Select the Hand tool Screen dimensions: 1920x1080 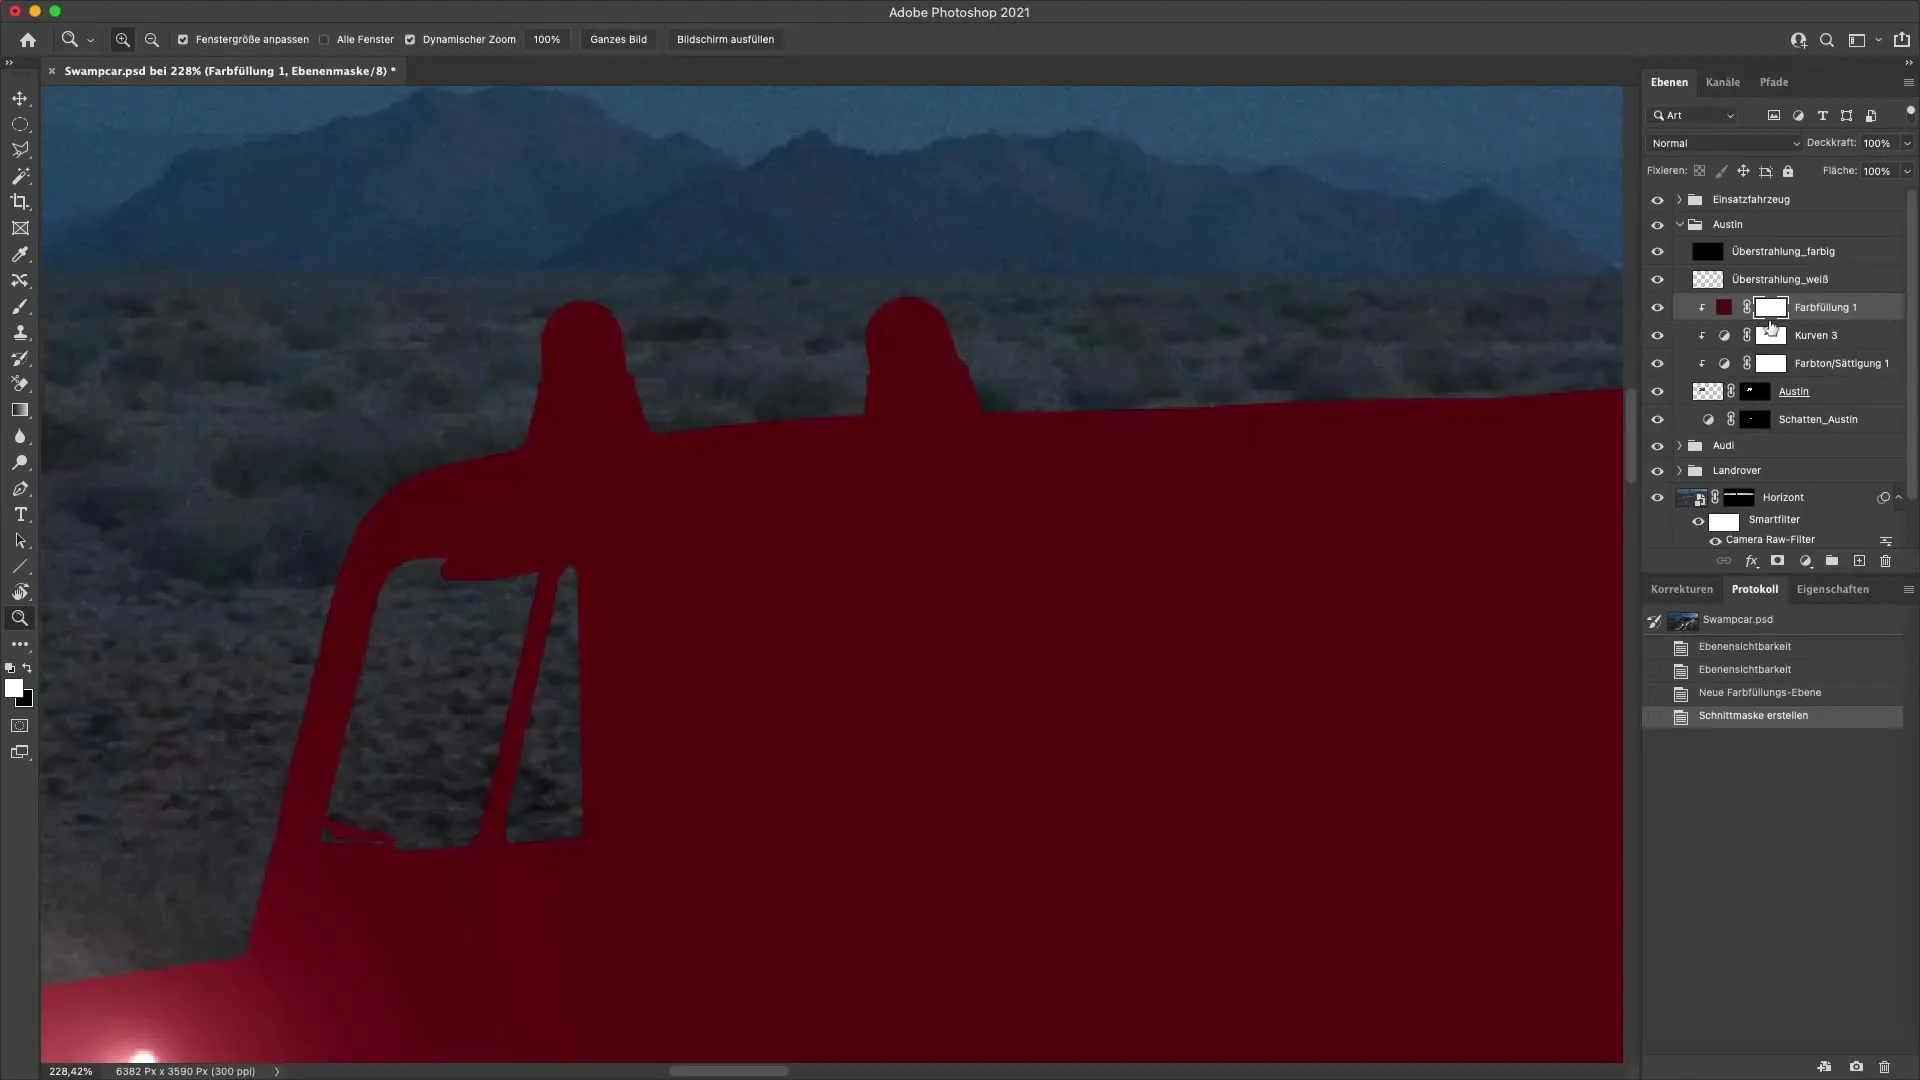click(20, 592)
